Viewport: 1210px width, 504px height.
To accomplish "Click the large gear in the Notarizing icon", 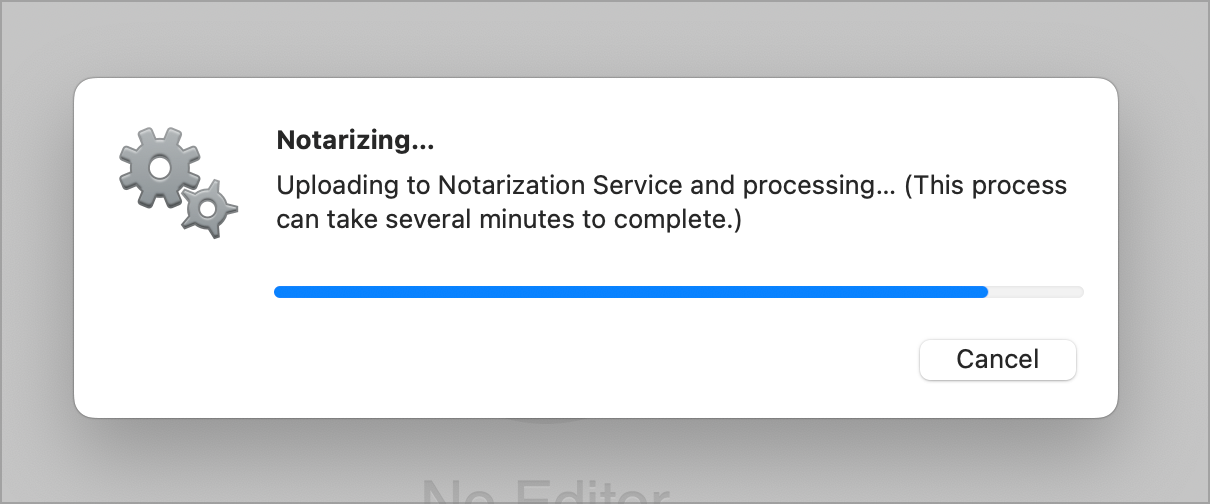I will [x=155, y=165].
